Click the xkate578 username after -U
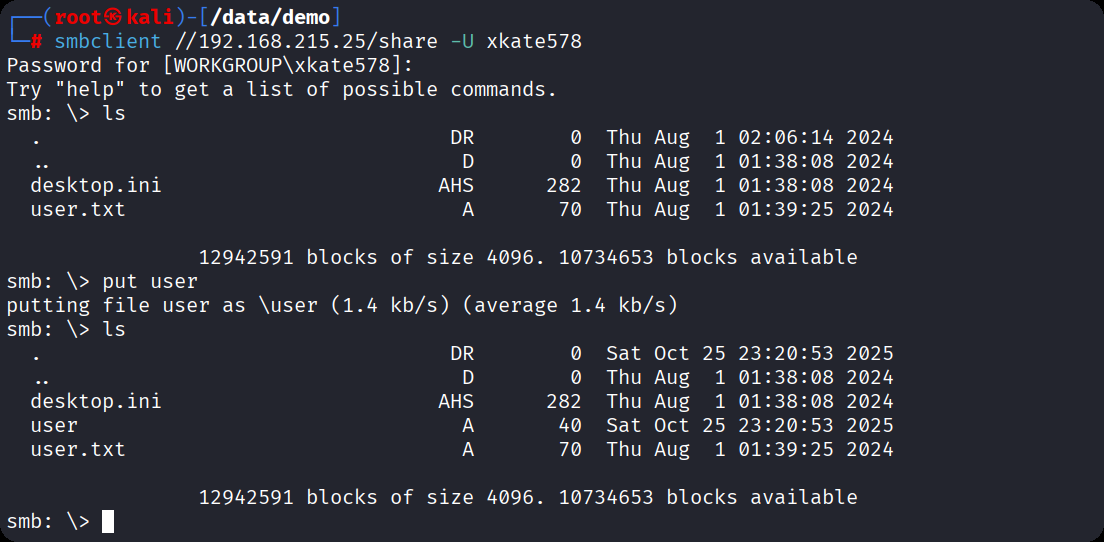This screenshot has width=1104, height=542. (x=534, y=41)
